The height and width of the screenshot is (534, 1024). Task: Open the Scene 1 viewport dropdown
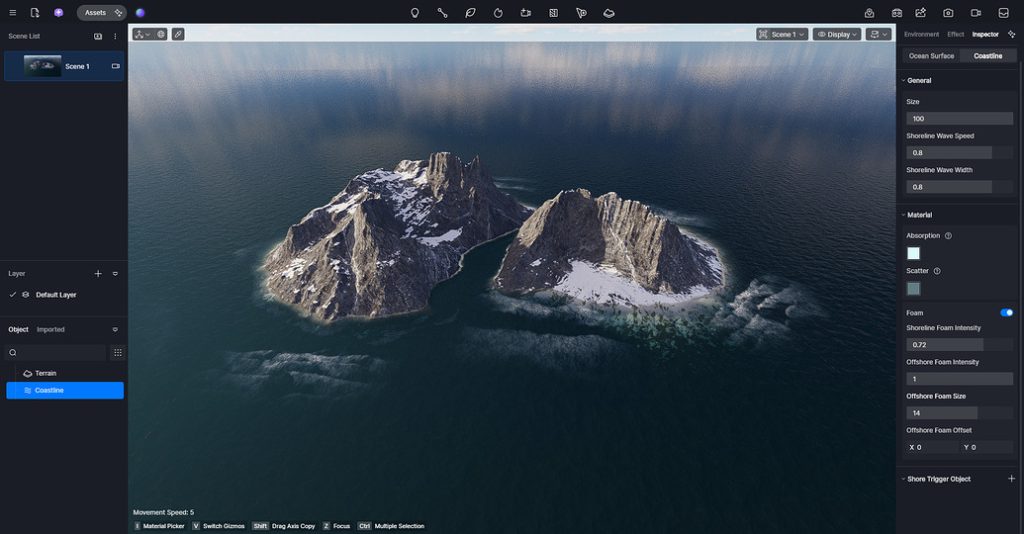[782, 34]
